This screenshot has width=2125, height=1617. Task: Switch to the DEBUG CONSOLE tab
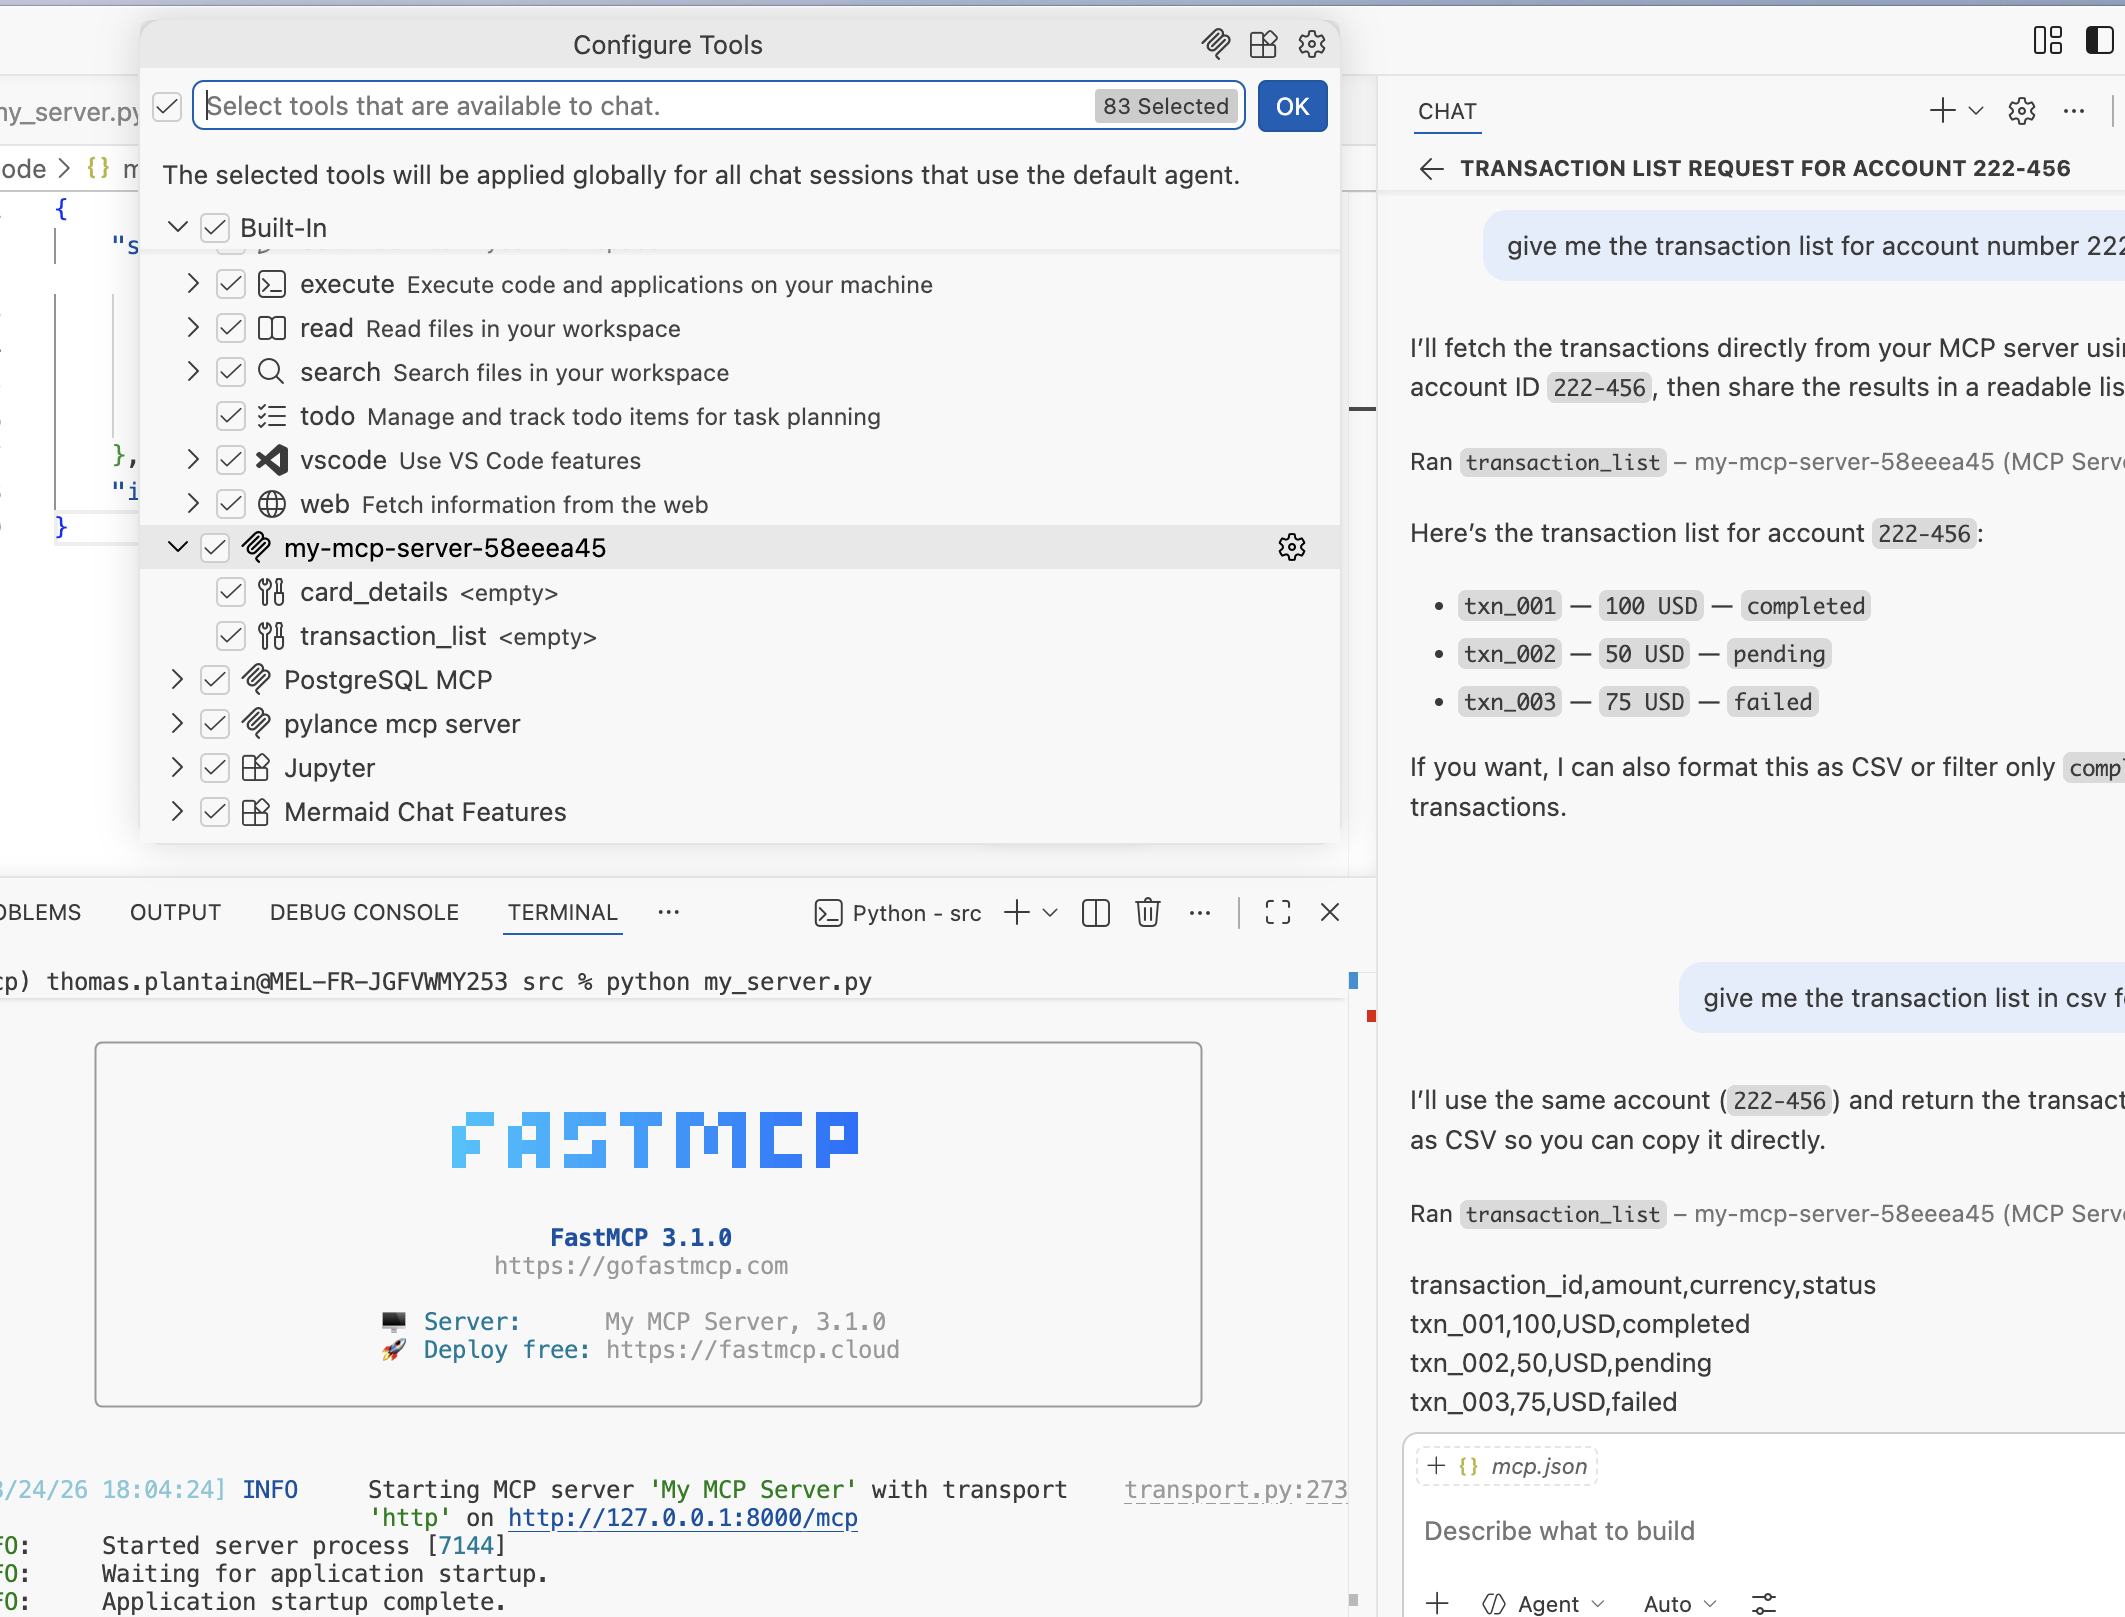click(364, 912)
